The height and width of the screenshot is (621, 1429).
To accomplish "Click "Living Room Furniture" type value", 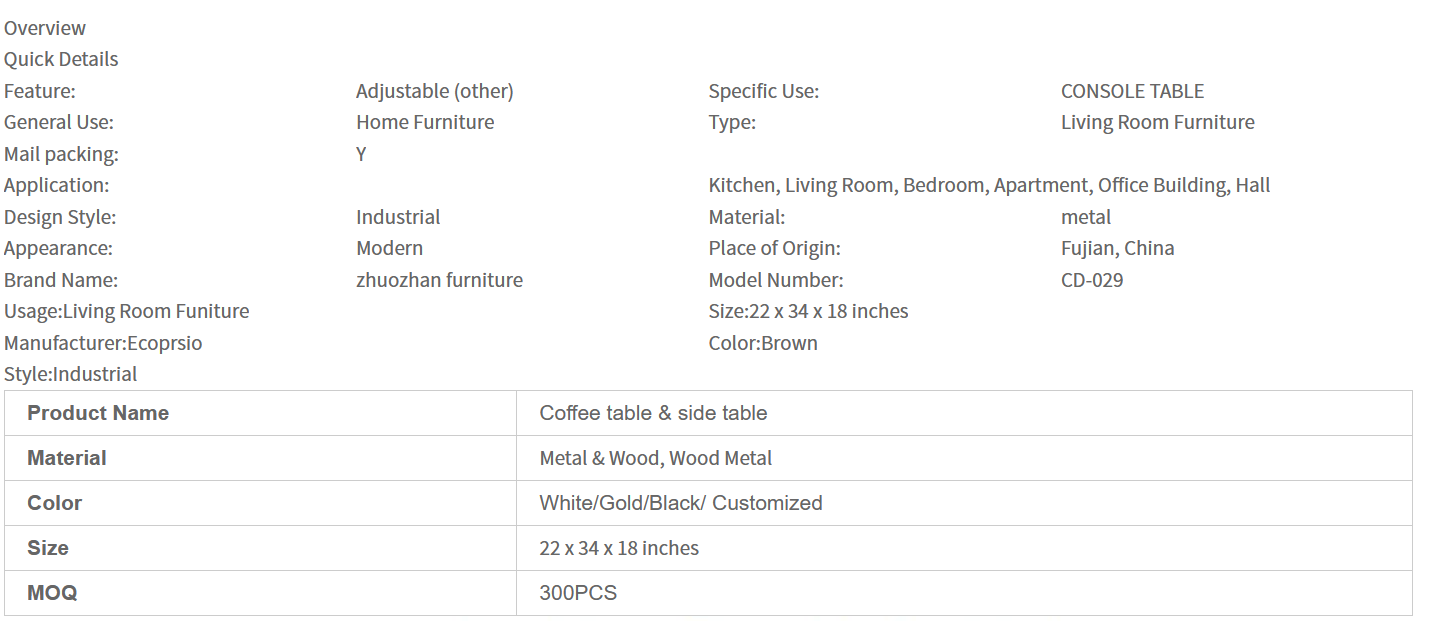I will click(1157, 122).
